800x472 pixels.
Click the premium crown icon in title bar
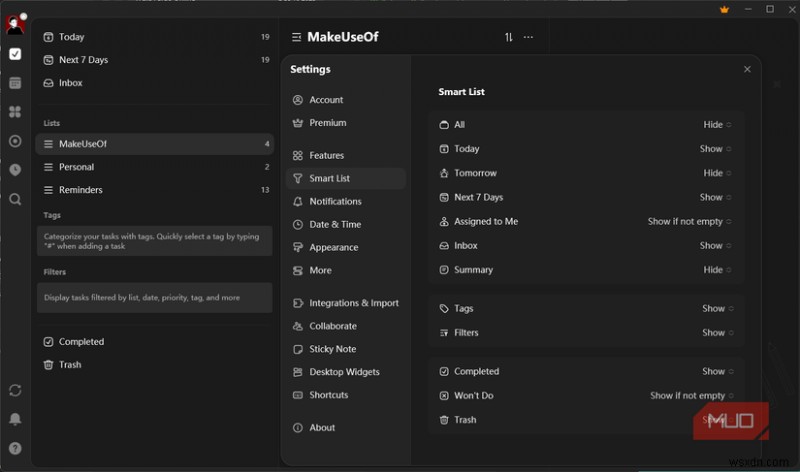click(724, 10)
